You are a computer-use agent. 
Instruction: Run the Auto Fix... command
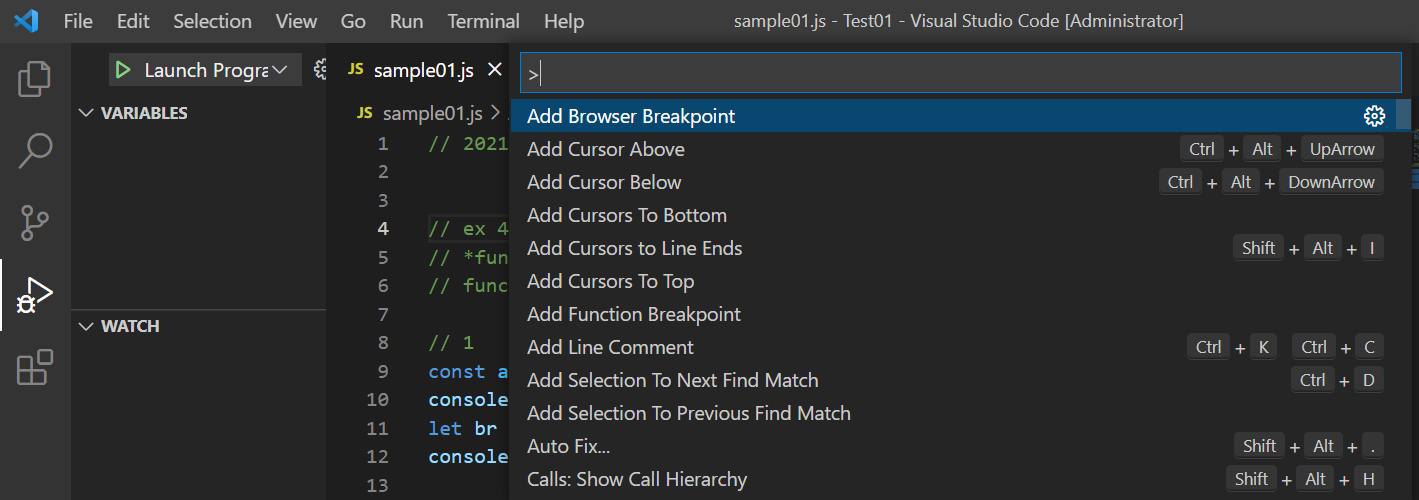pos(954,446)
